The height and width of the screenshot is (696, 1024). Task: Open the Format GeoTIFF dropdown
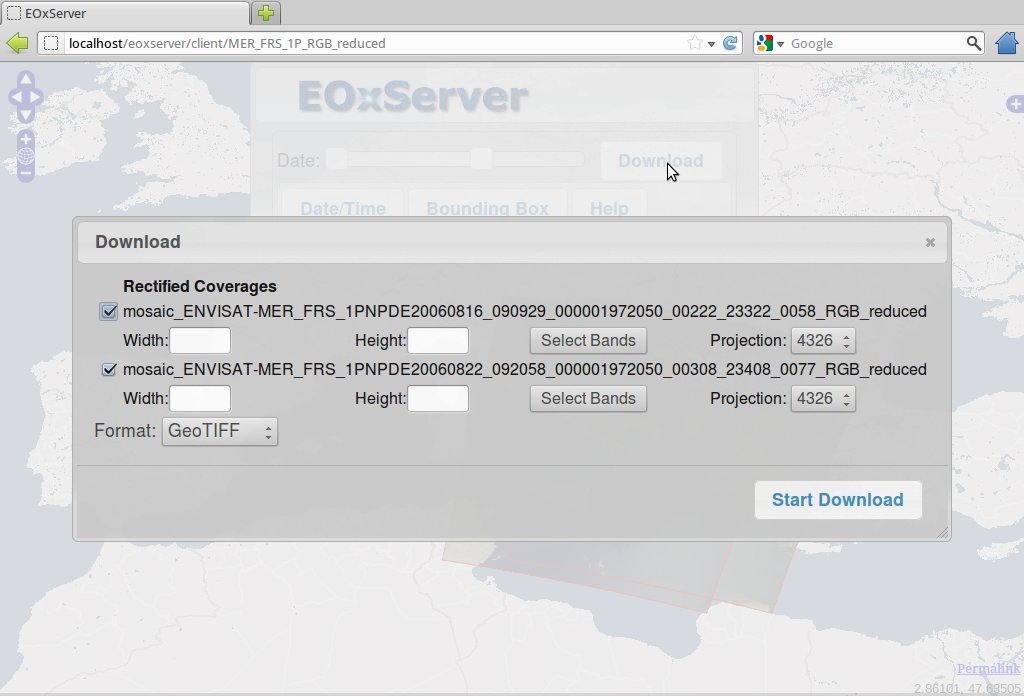pos(219,432)
